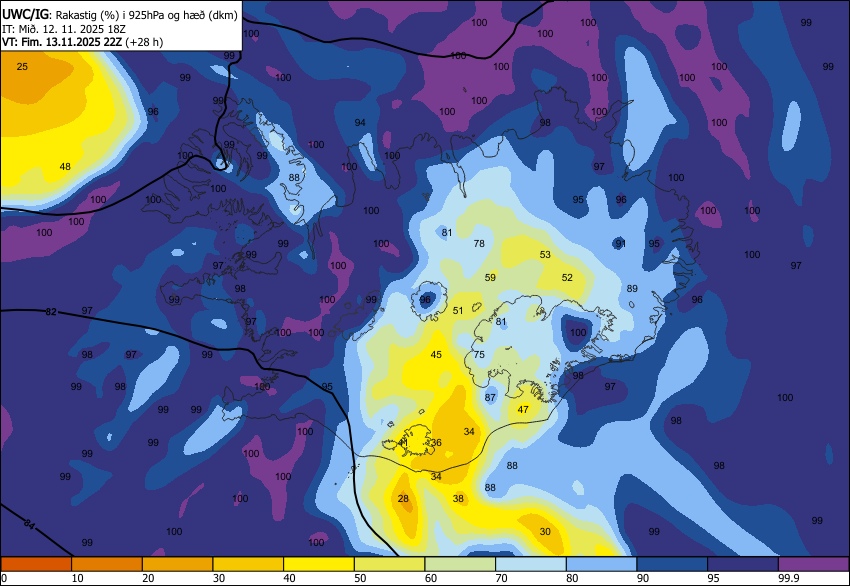Click the legend label '20'
850x586 pixels.
click(x=148, y=578)
